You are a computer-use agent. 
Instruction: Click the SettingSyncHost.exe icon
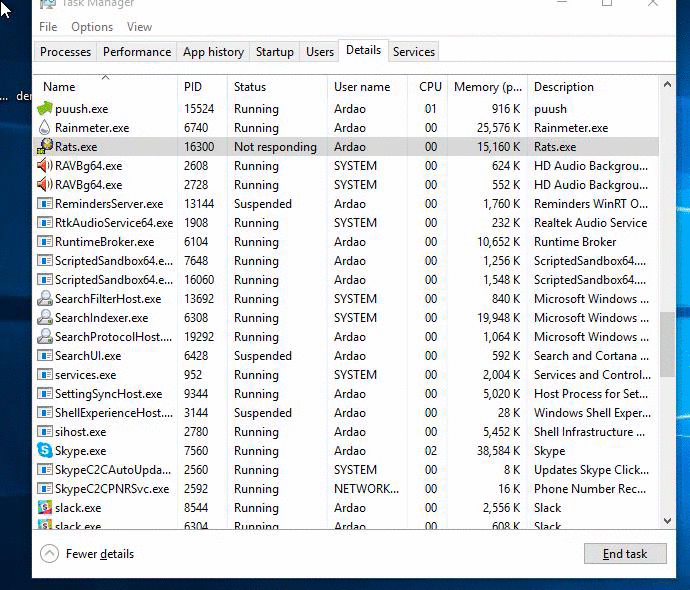click(x=44, y=393)
